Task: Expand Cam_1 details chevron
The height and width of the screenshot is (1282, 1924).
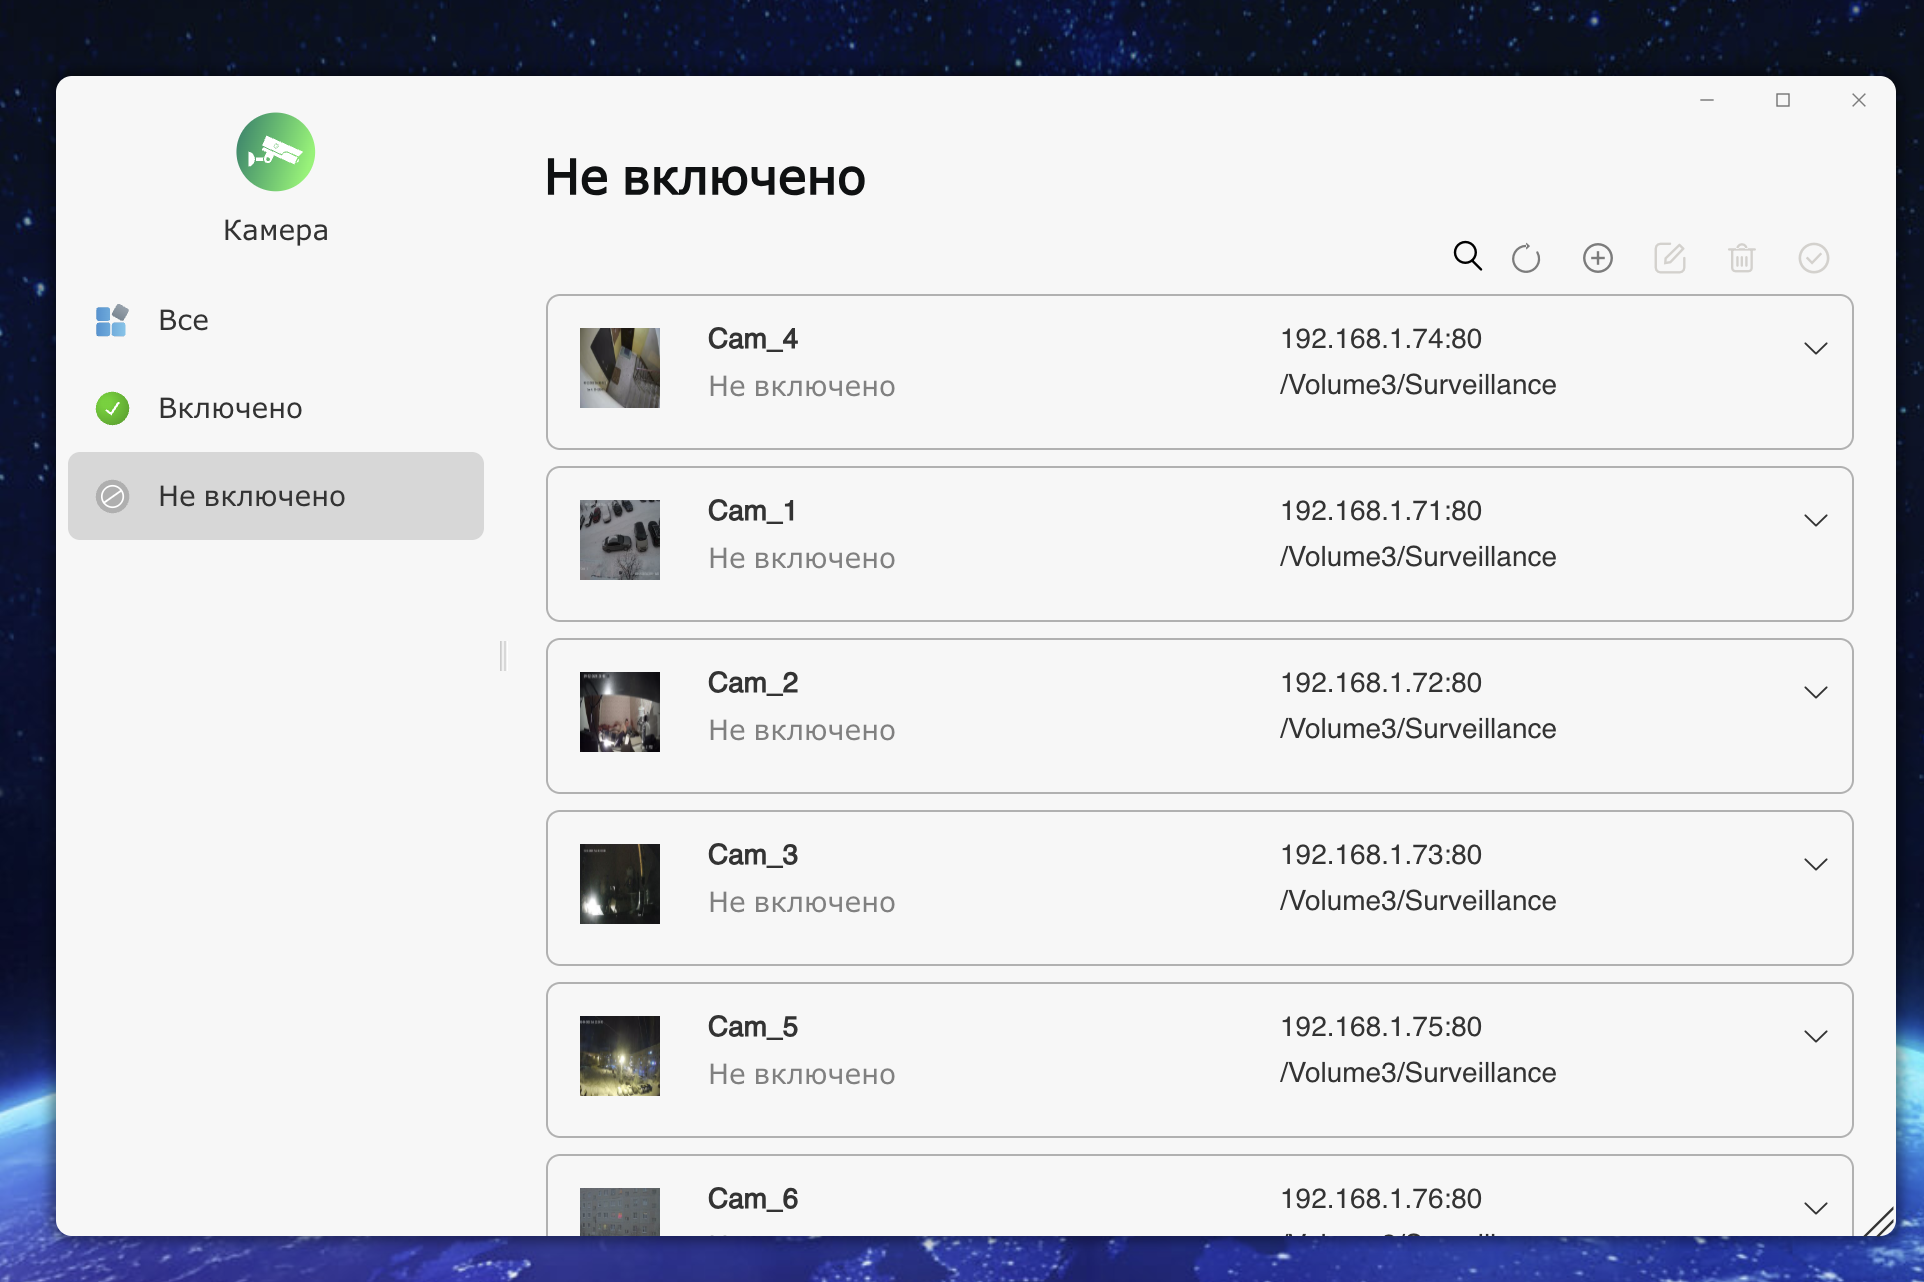Action: coord(1816,520)
